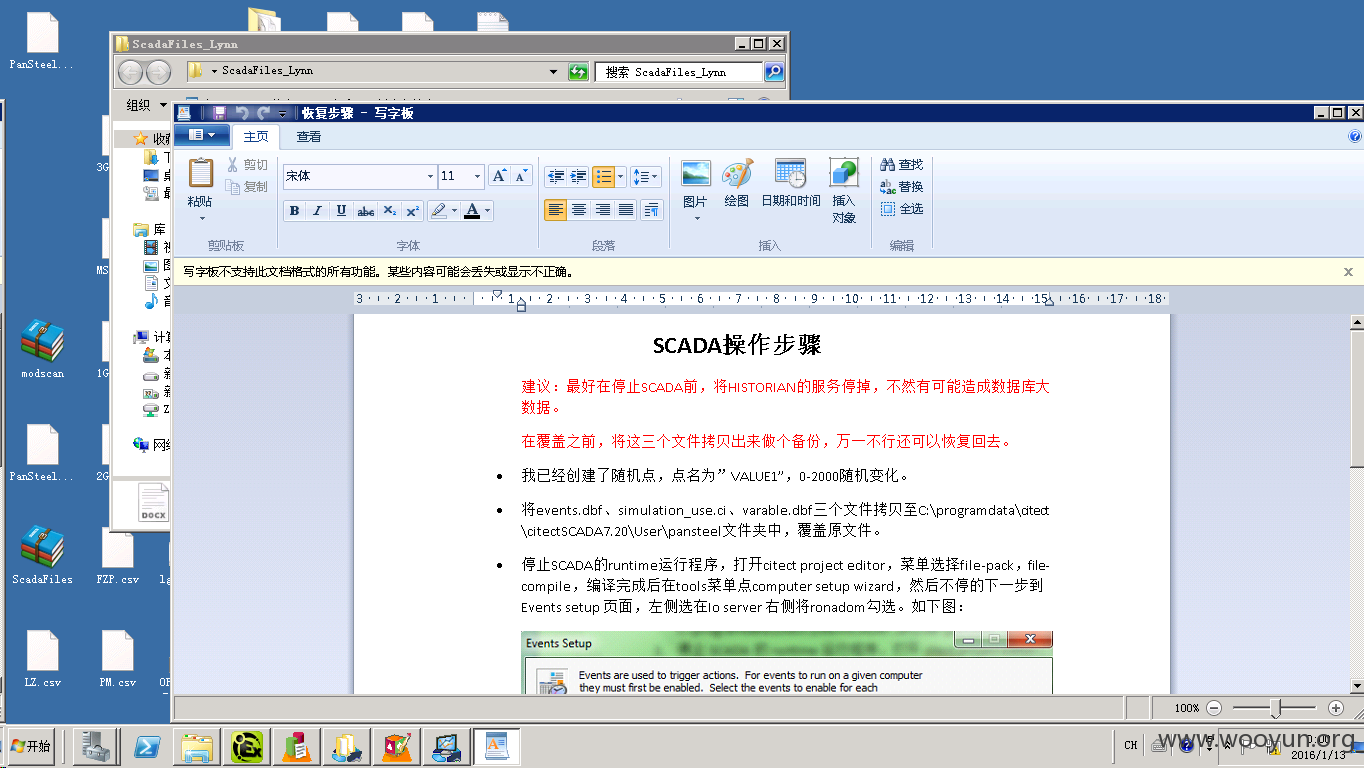Click document vertical scrollbar down arrow
Viewport: 1364px width, 768px height.
(1357, 686)
